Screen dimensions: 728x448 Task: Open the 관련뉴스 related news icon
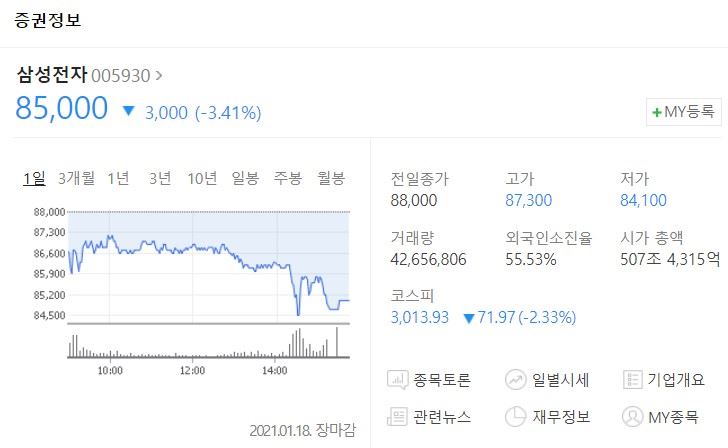click(x=397, y=416)
